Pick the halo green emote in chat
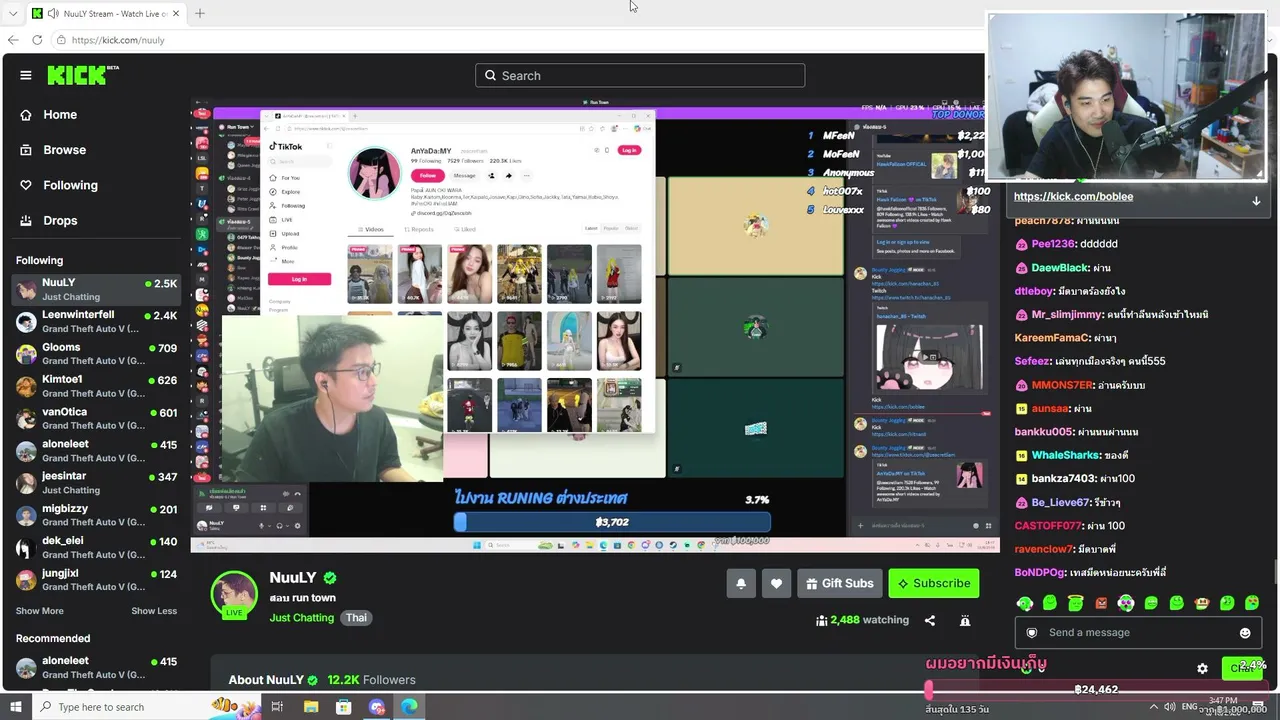The image size is (1280, 720). tap(1075, 603)
